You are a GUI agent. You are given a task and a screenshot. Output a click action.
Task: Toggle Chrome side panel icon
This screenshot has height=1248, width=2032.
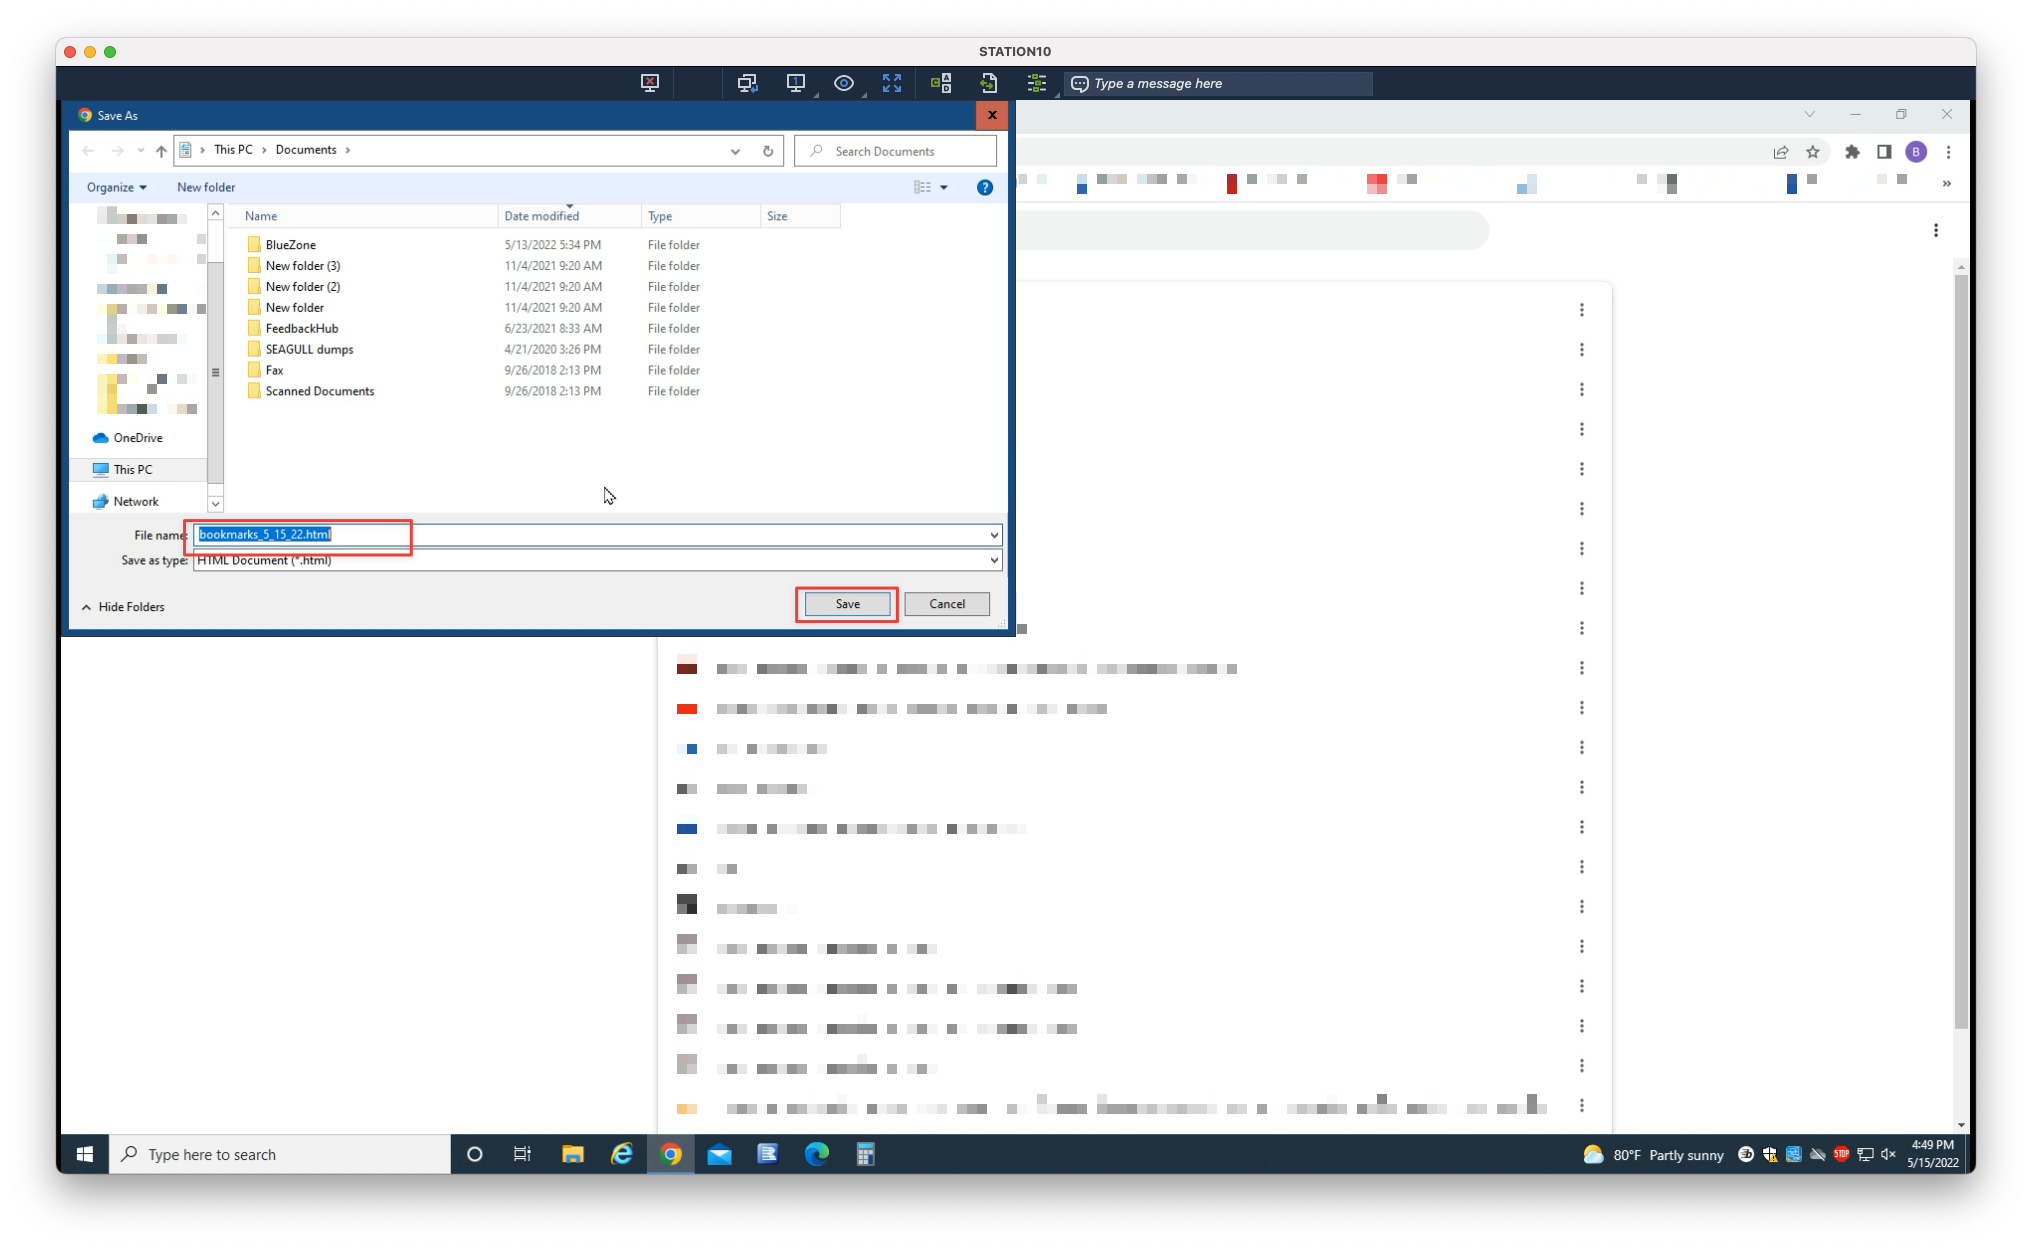point(1883,152)
